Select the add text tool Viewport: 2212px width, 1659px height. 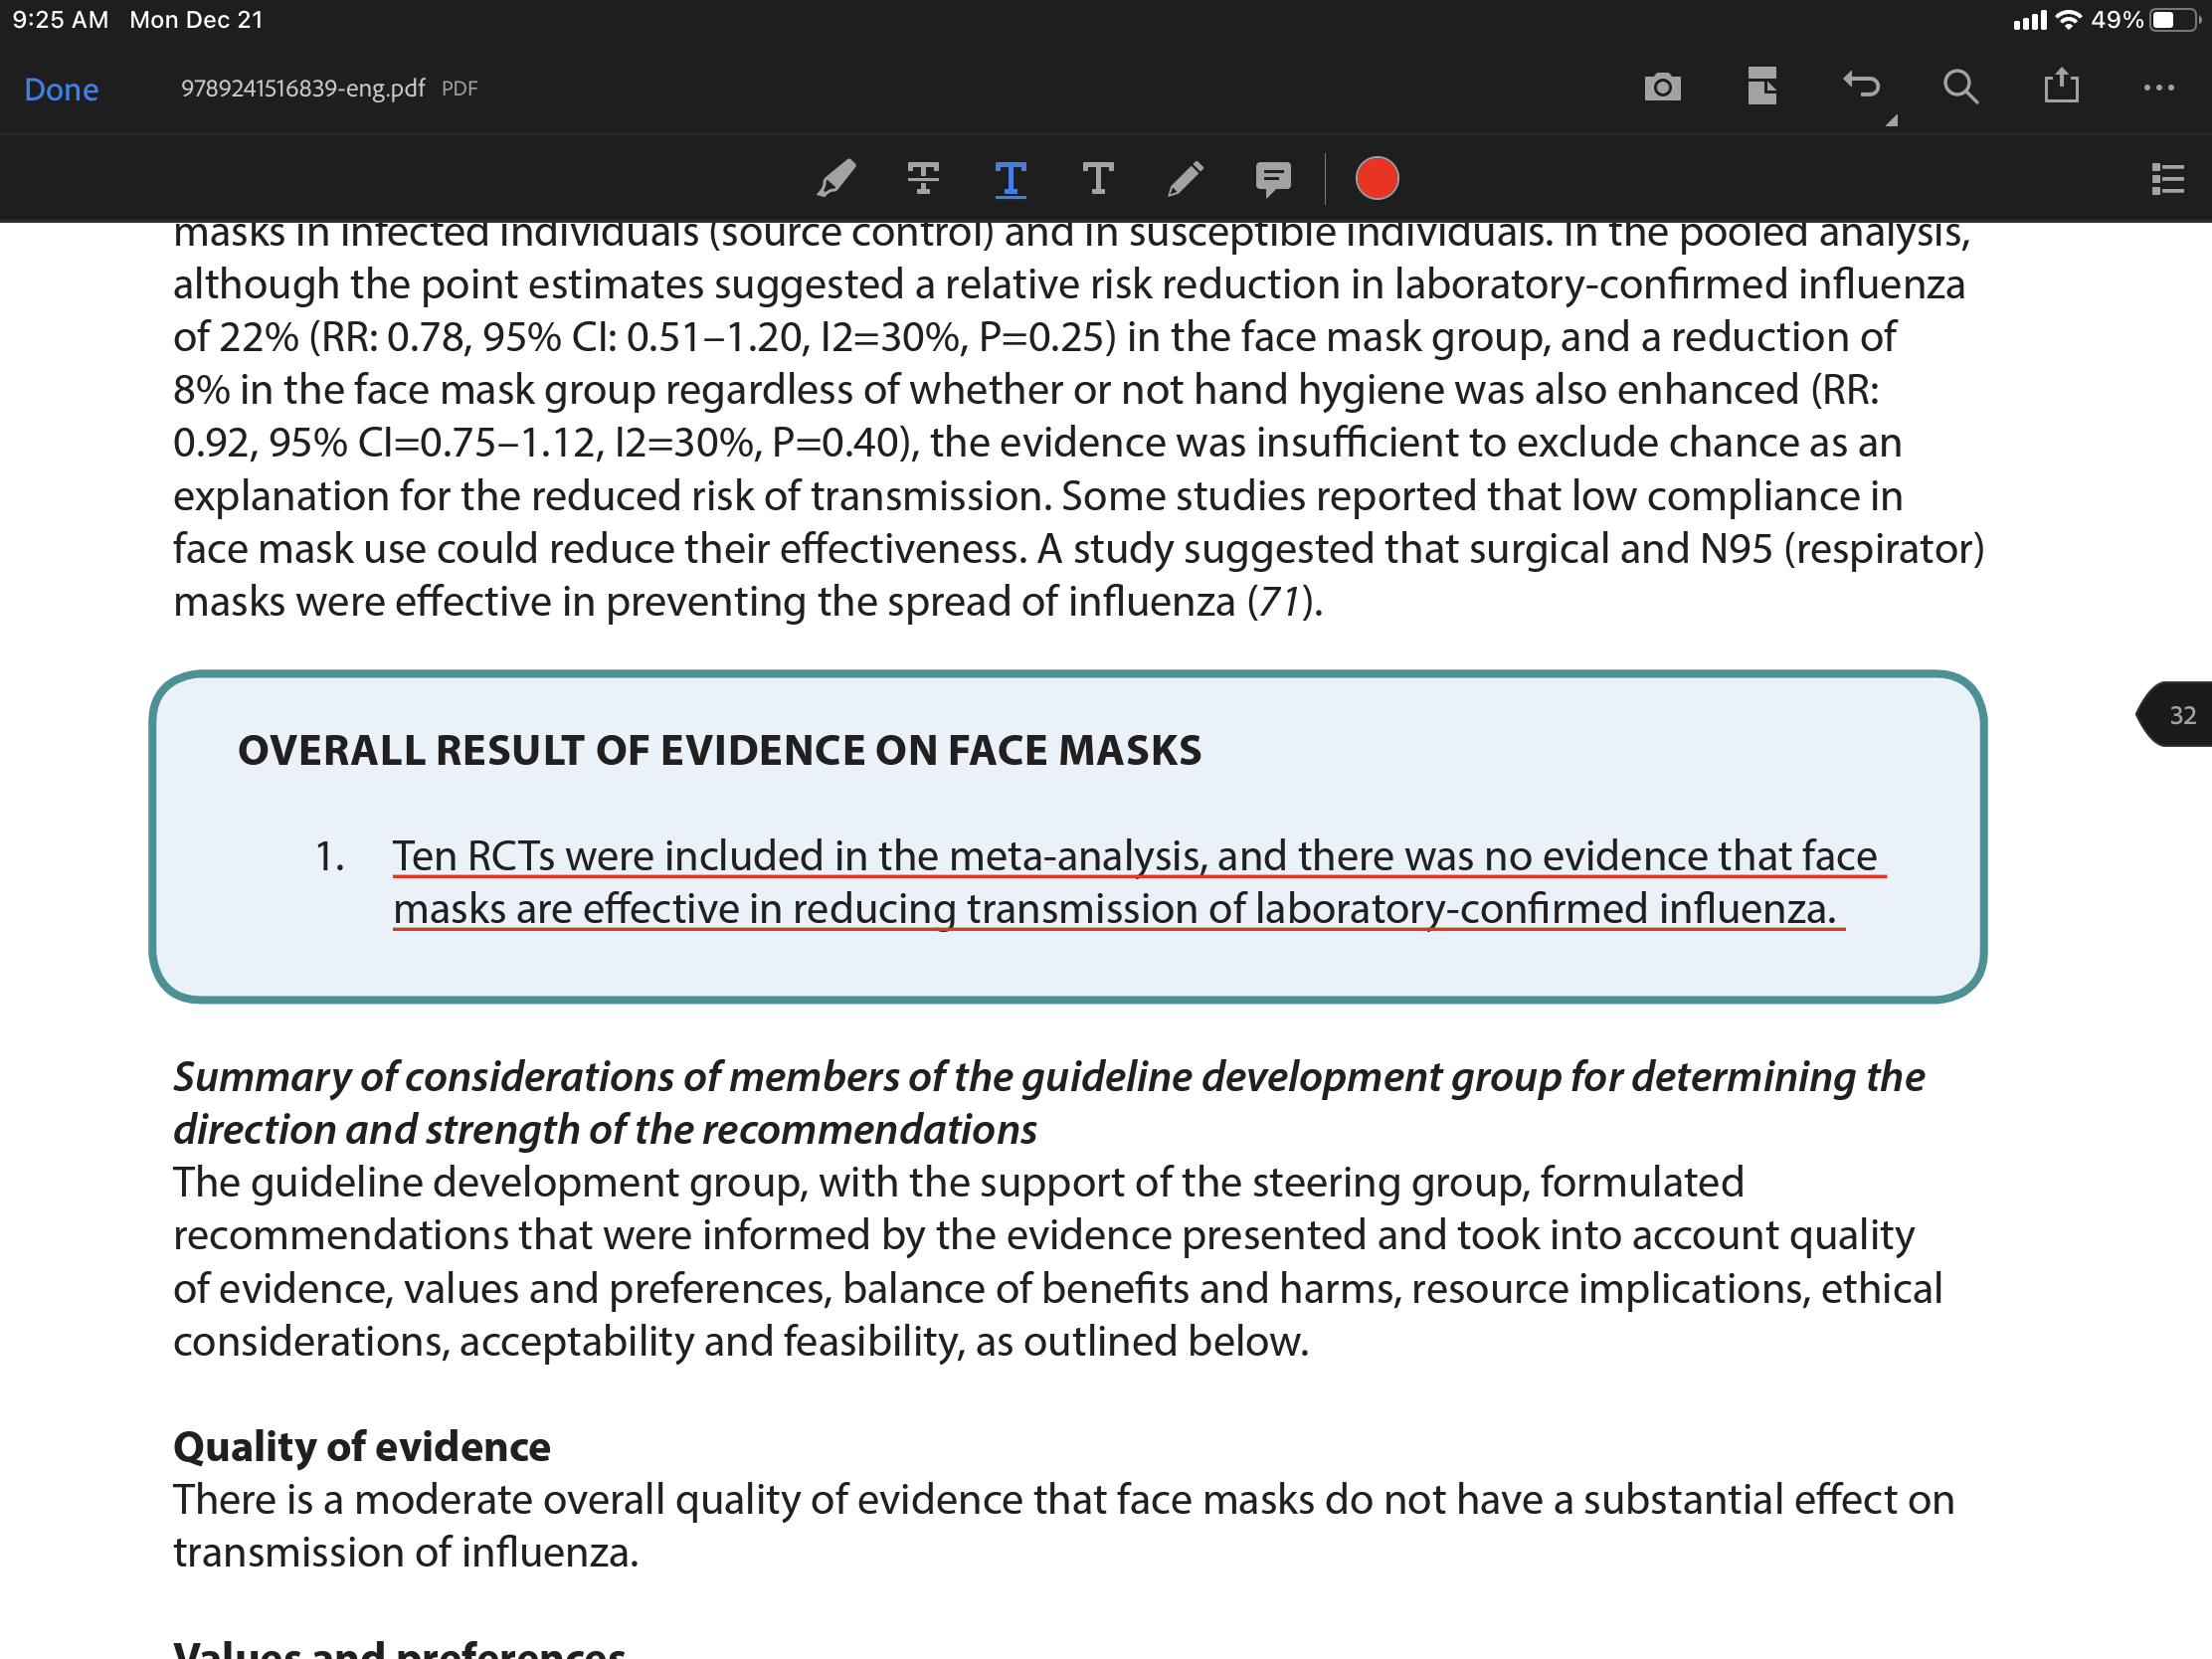tap(1098, 179)
